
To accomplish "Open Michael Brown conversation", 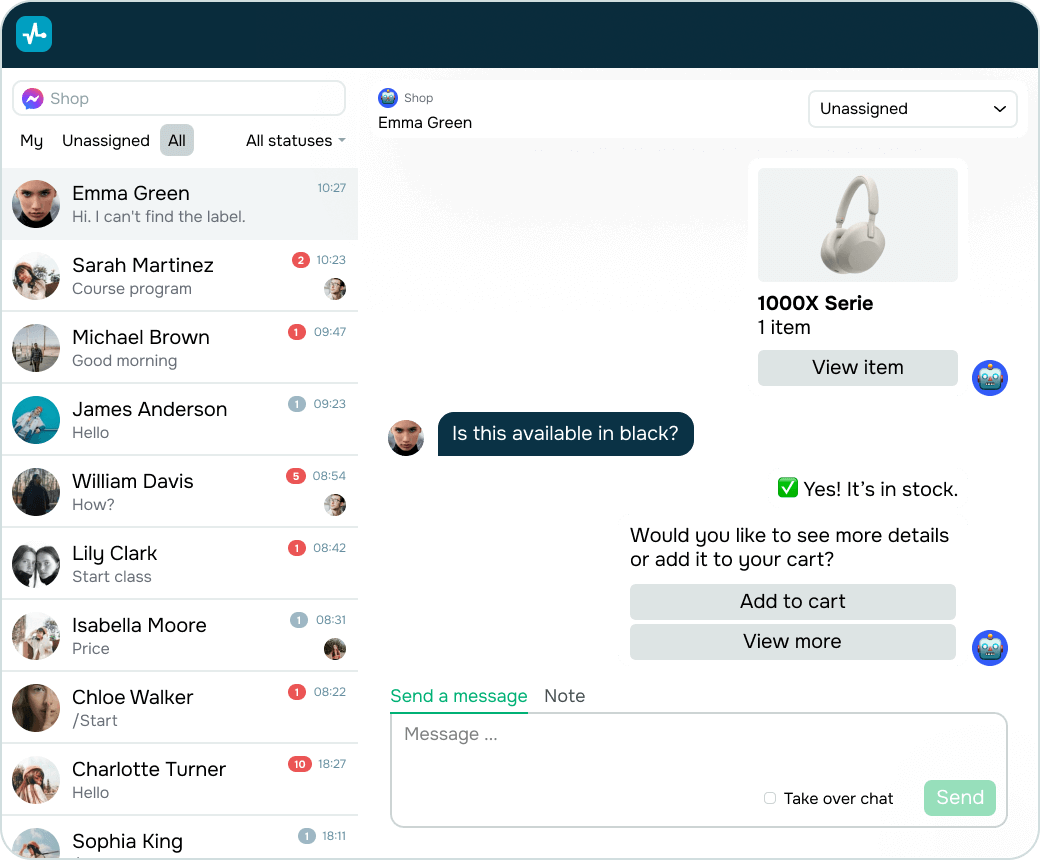I will tap(180, 348).
